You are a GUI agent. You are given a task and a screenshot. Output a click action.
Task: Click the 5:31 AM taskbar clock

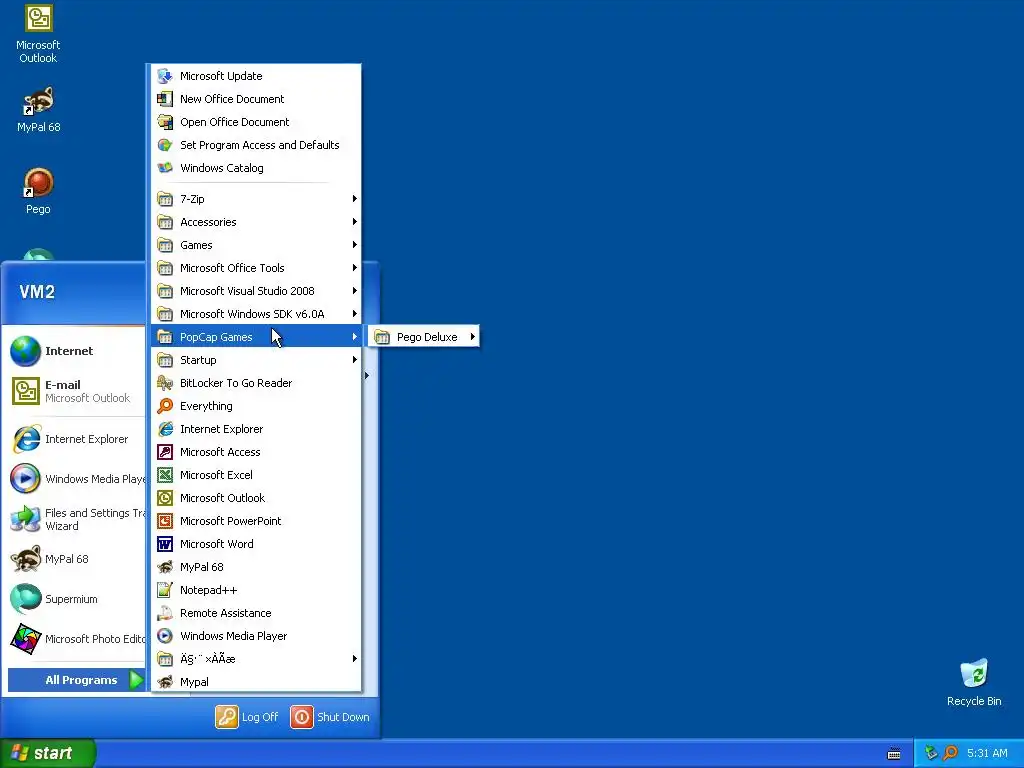click(987, 753)
